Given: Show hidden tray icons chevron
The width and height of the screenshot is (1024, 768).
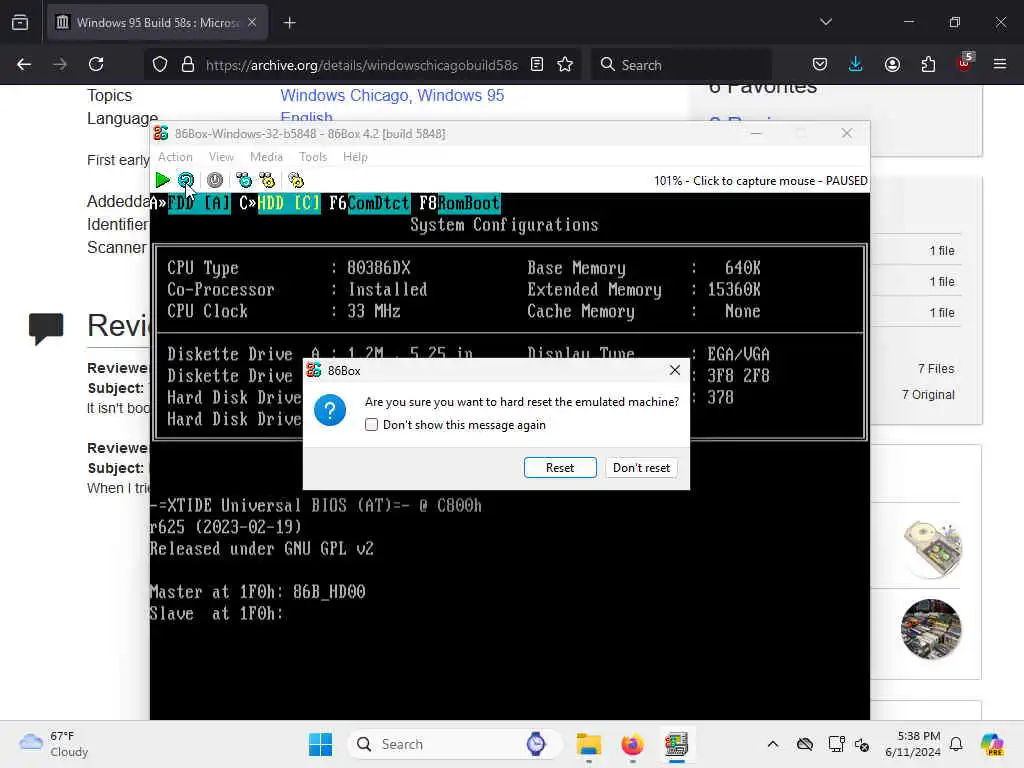Looking at the screenshot, I should pos(773,744).
